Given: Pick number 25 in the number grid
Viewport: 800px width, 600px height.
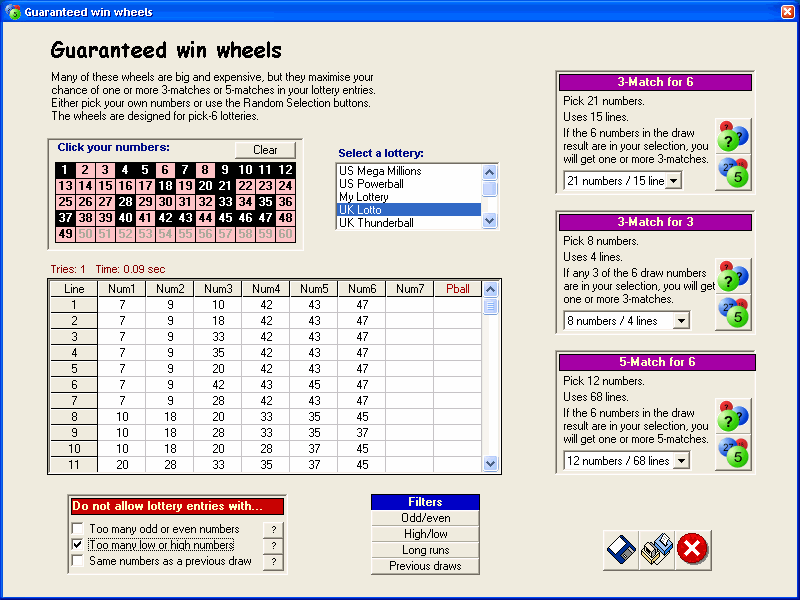Looking at the screenshot, I should [65, 202].
